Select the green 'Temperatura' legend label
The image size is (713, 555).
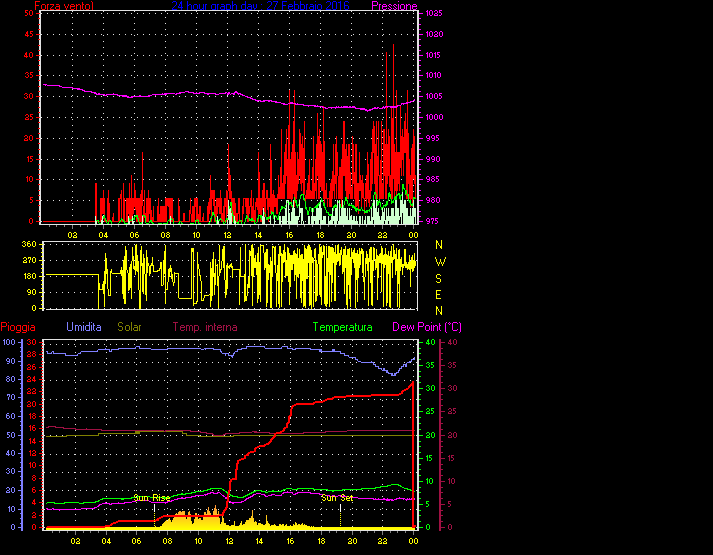point(342,327)
